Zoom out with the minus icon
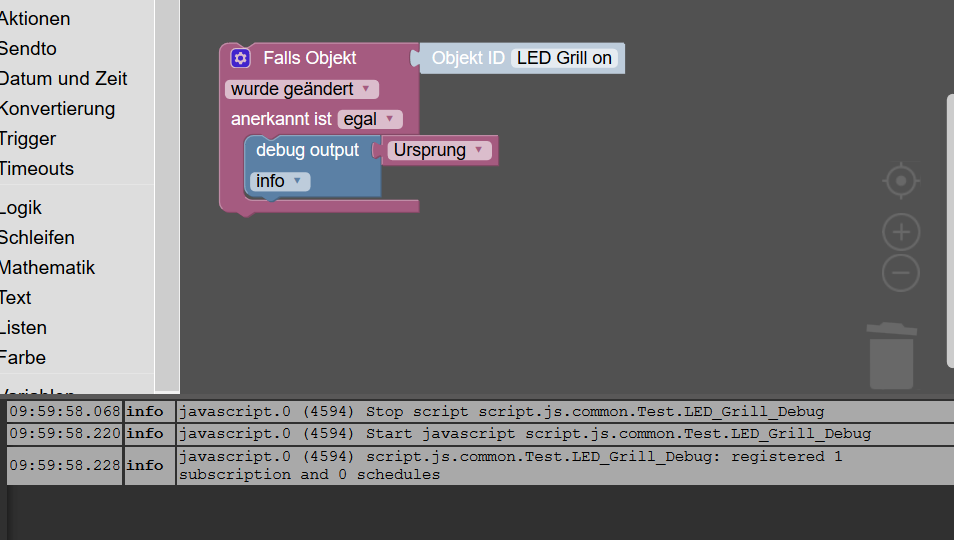Screen dimensions: 954x540 click(x=901, y=272)
